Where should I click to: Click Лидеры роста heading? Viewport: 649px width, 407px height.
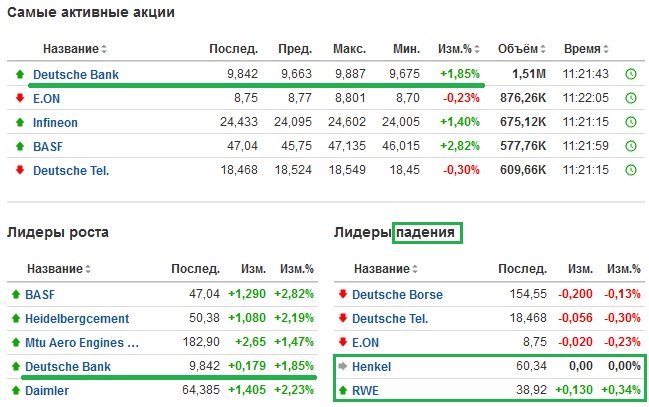coord(58,232)
